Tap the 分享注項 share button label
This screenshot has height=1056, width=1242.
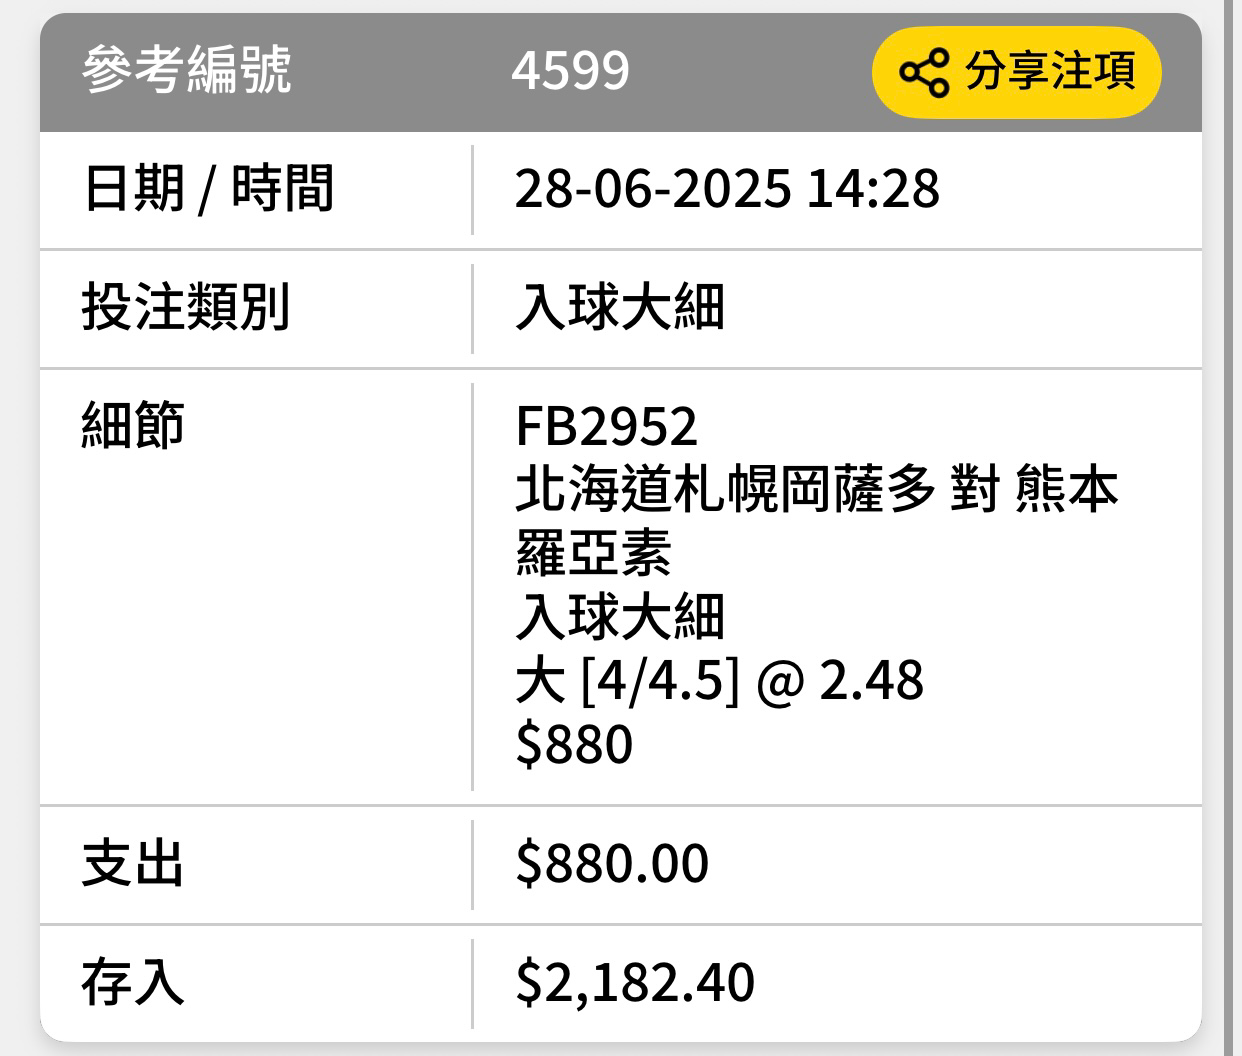click(1050, 71)
